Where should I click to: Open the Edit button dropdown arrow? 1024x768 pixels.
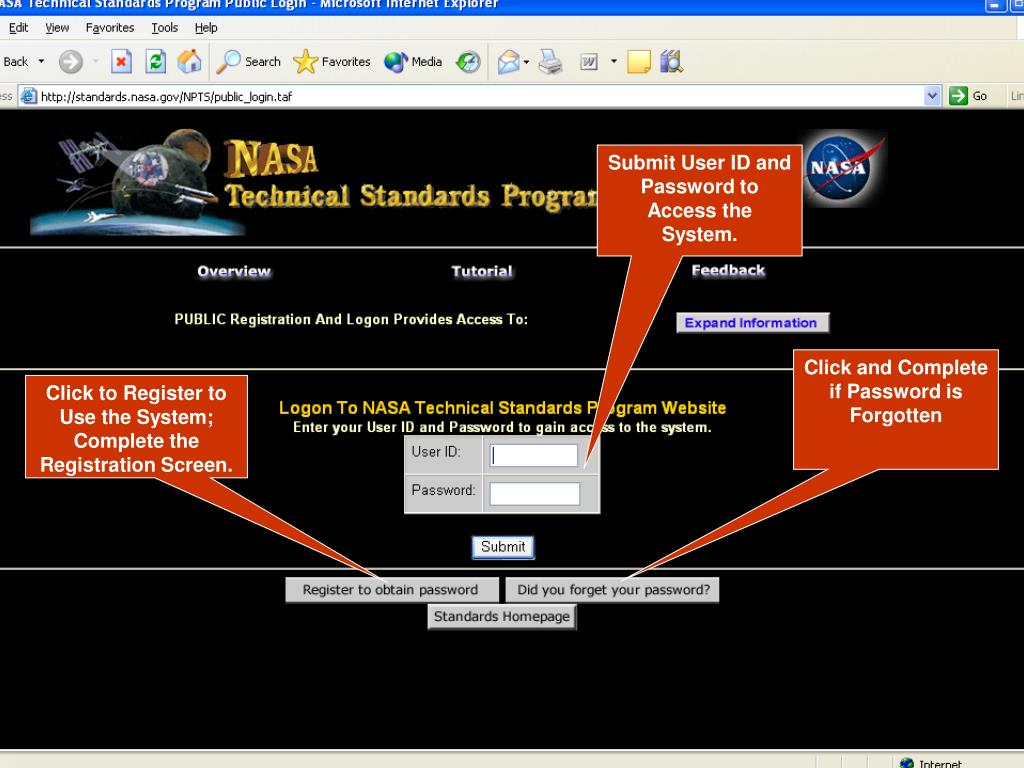(x=613, y=61)
